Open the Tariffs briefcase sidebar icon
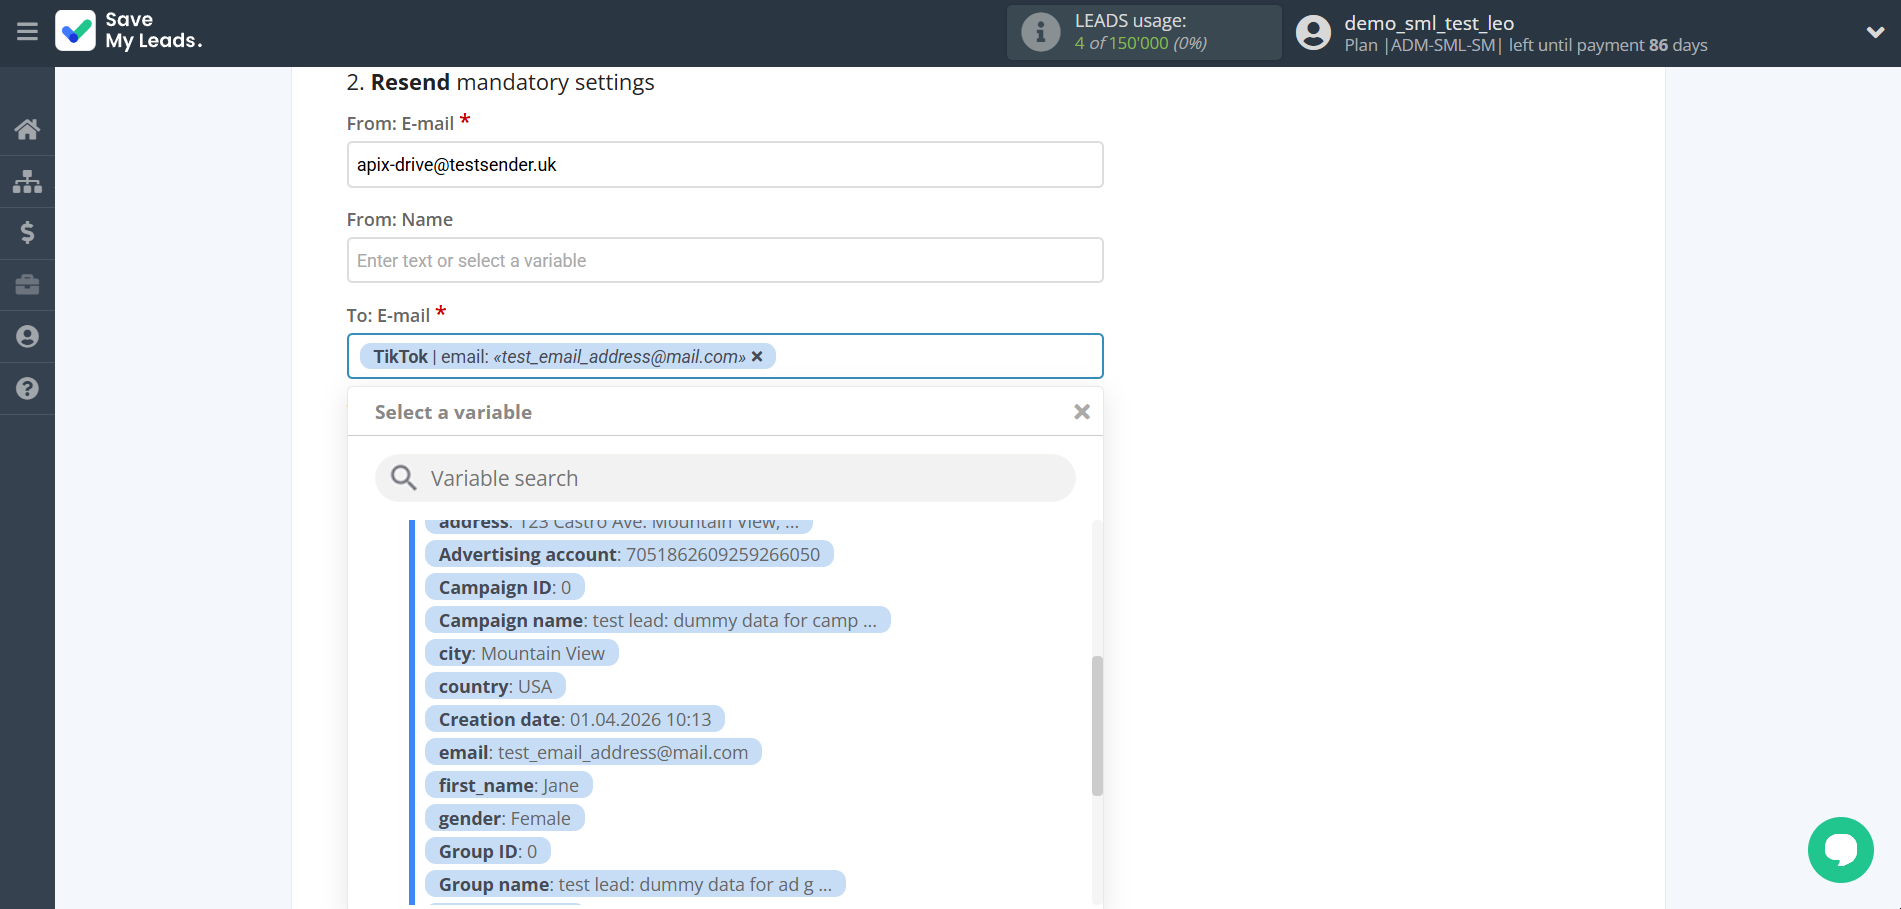Image resolution: width=1901 pixels, height=909 pixels. [27, 285]
